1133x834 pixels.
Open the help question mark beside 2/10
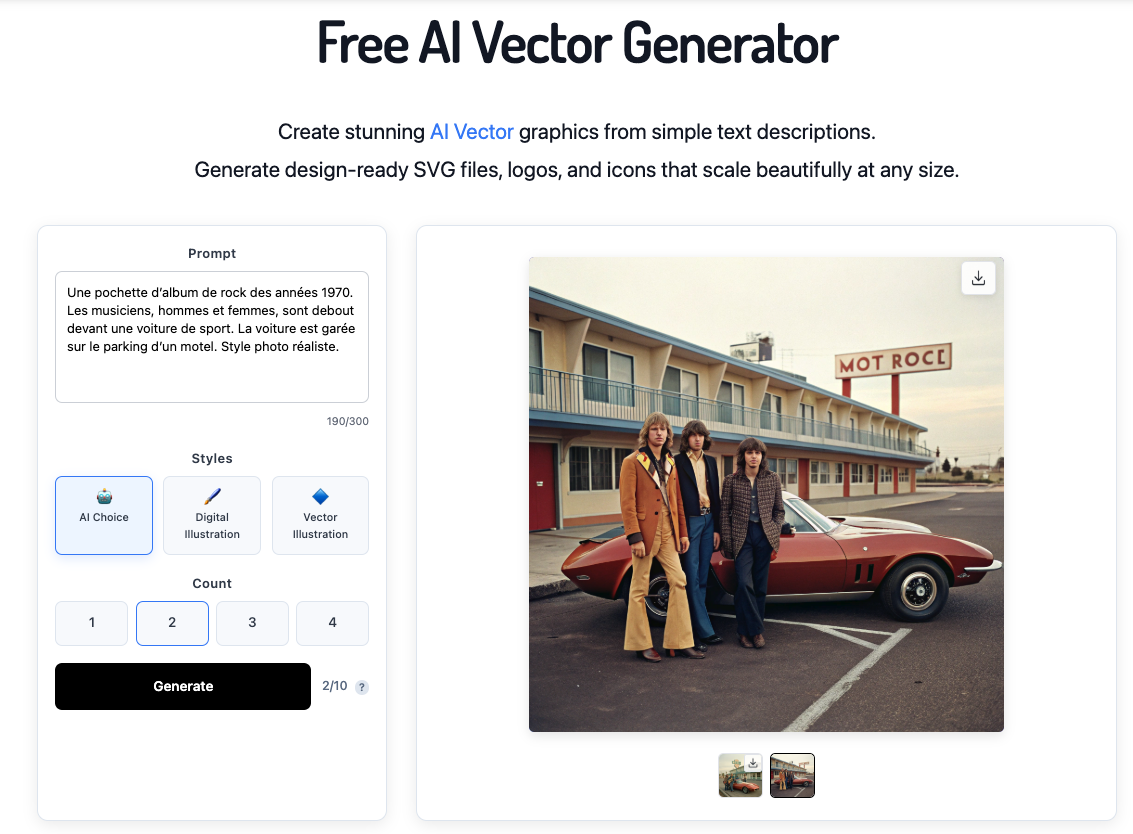362,687
